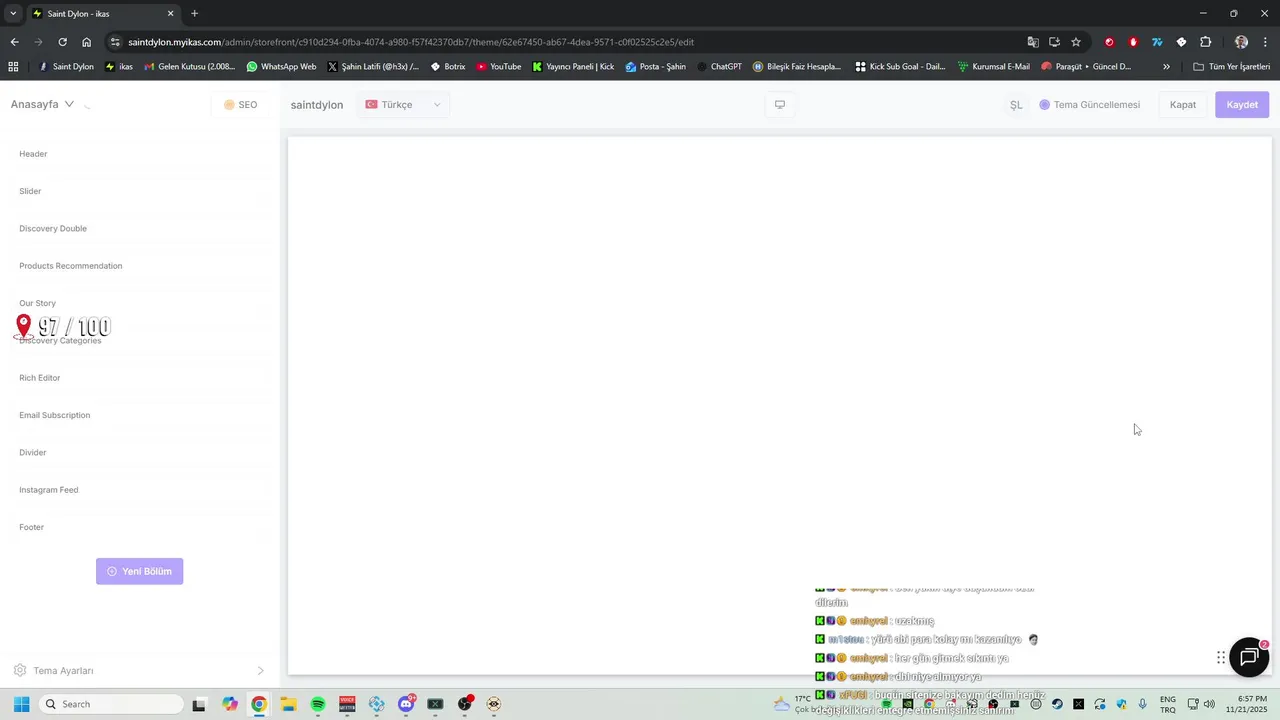Select the Email Subscription section
Screen dimensions: 1280x720
point(139,415)
